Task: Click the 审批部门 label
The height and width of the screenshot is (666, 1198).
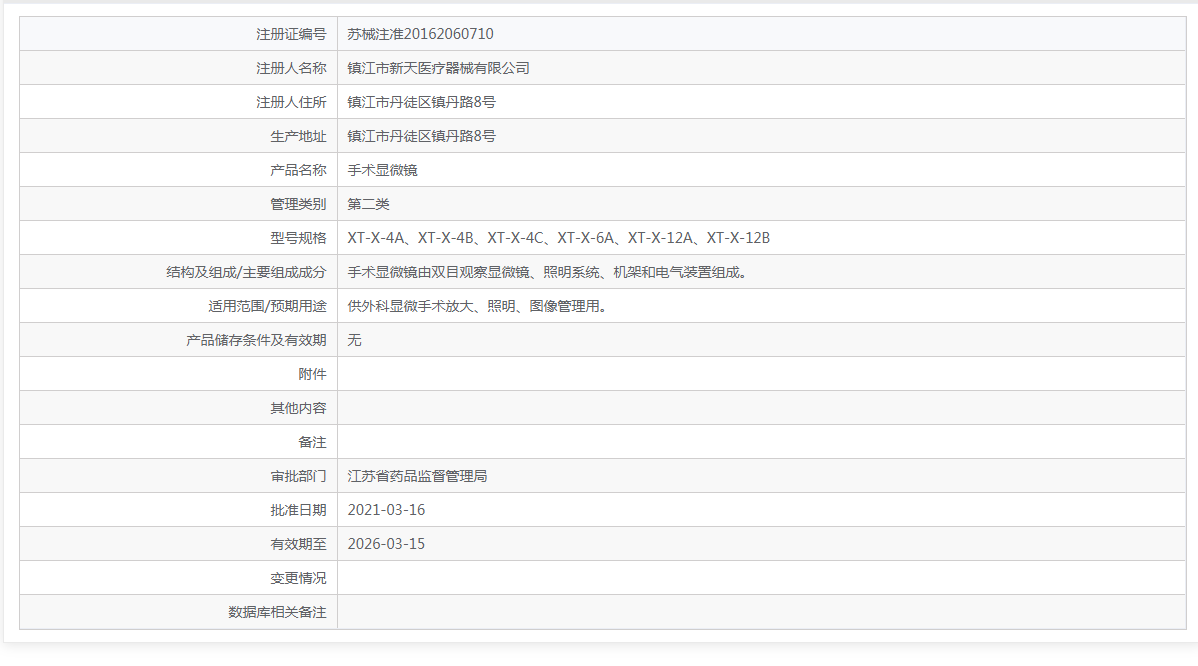Action: tap(298, 476)
